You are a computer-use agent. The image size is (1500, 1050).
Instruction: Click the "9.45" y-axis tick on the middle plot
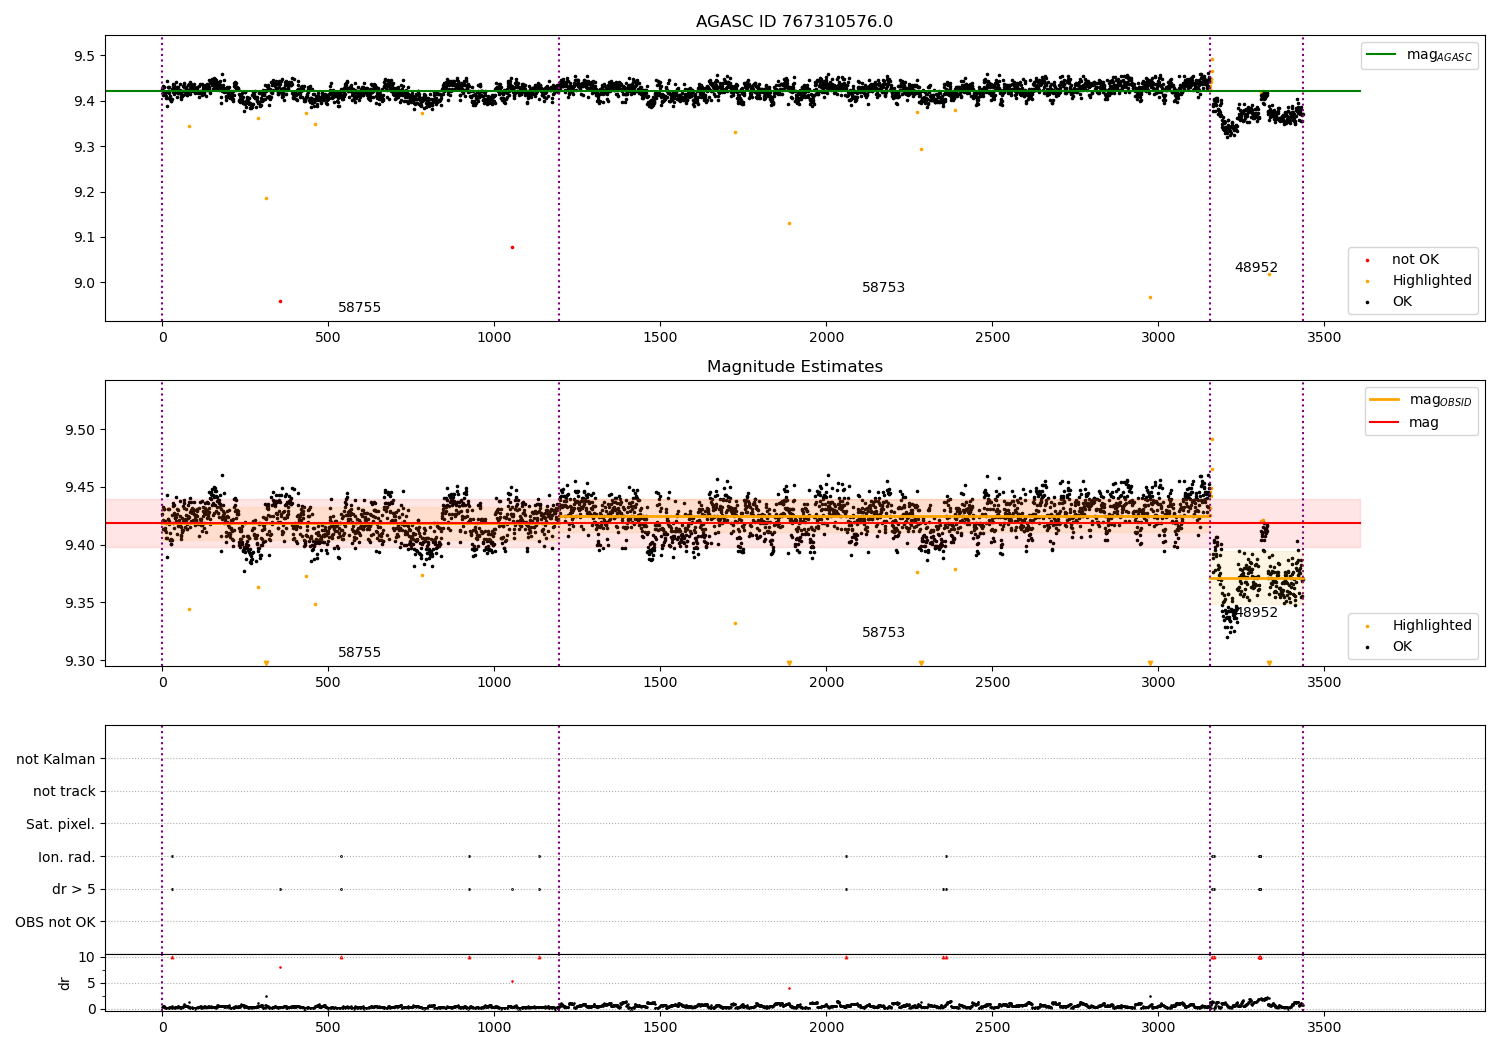[80, 488]
